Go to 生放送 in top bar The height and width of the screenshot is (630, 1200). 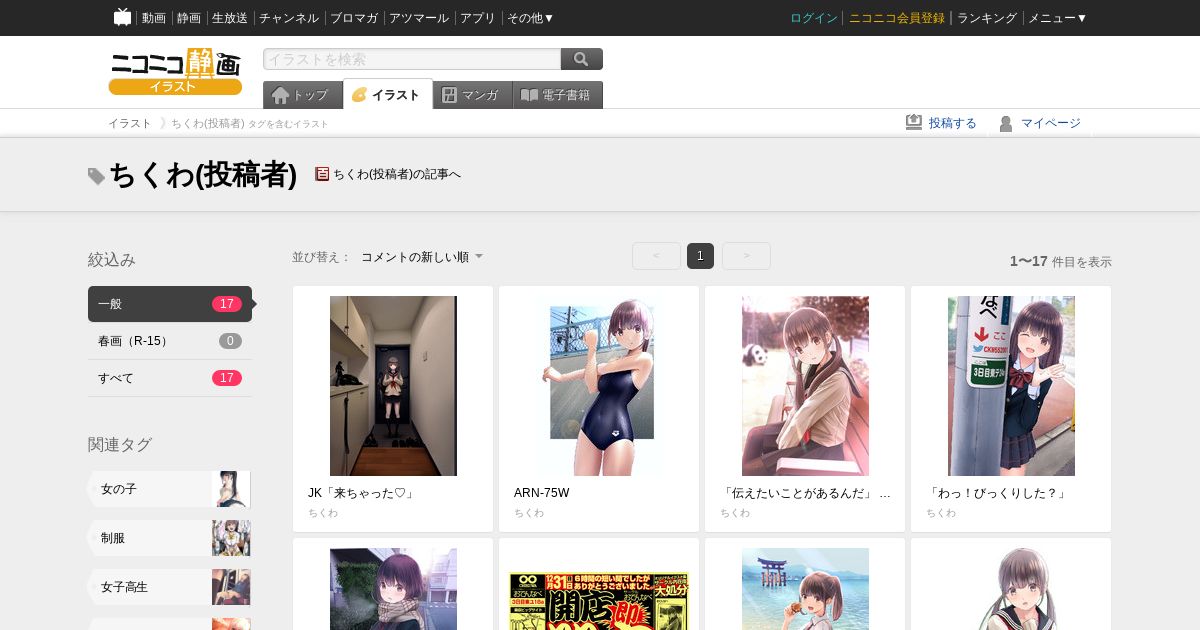[230, 18]
